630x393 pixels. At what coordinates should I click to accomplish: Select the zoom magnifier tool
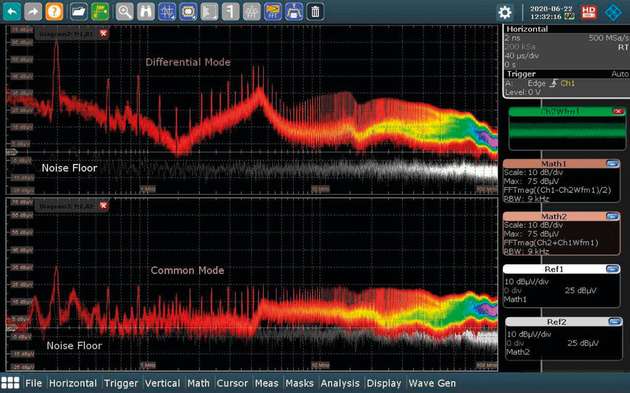(x=125, y=12)
